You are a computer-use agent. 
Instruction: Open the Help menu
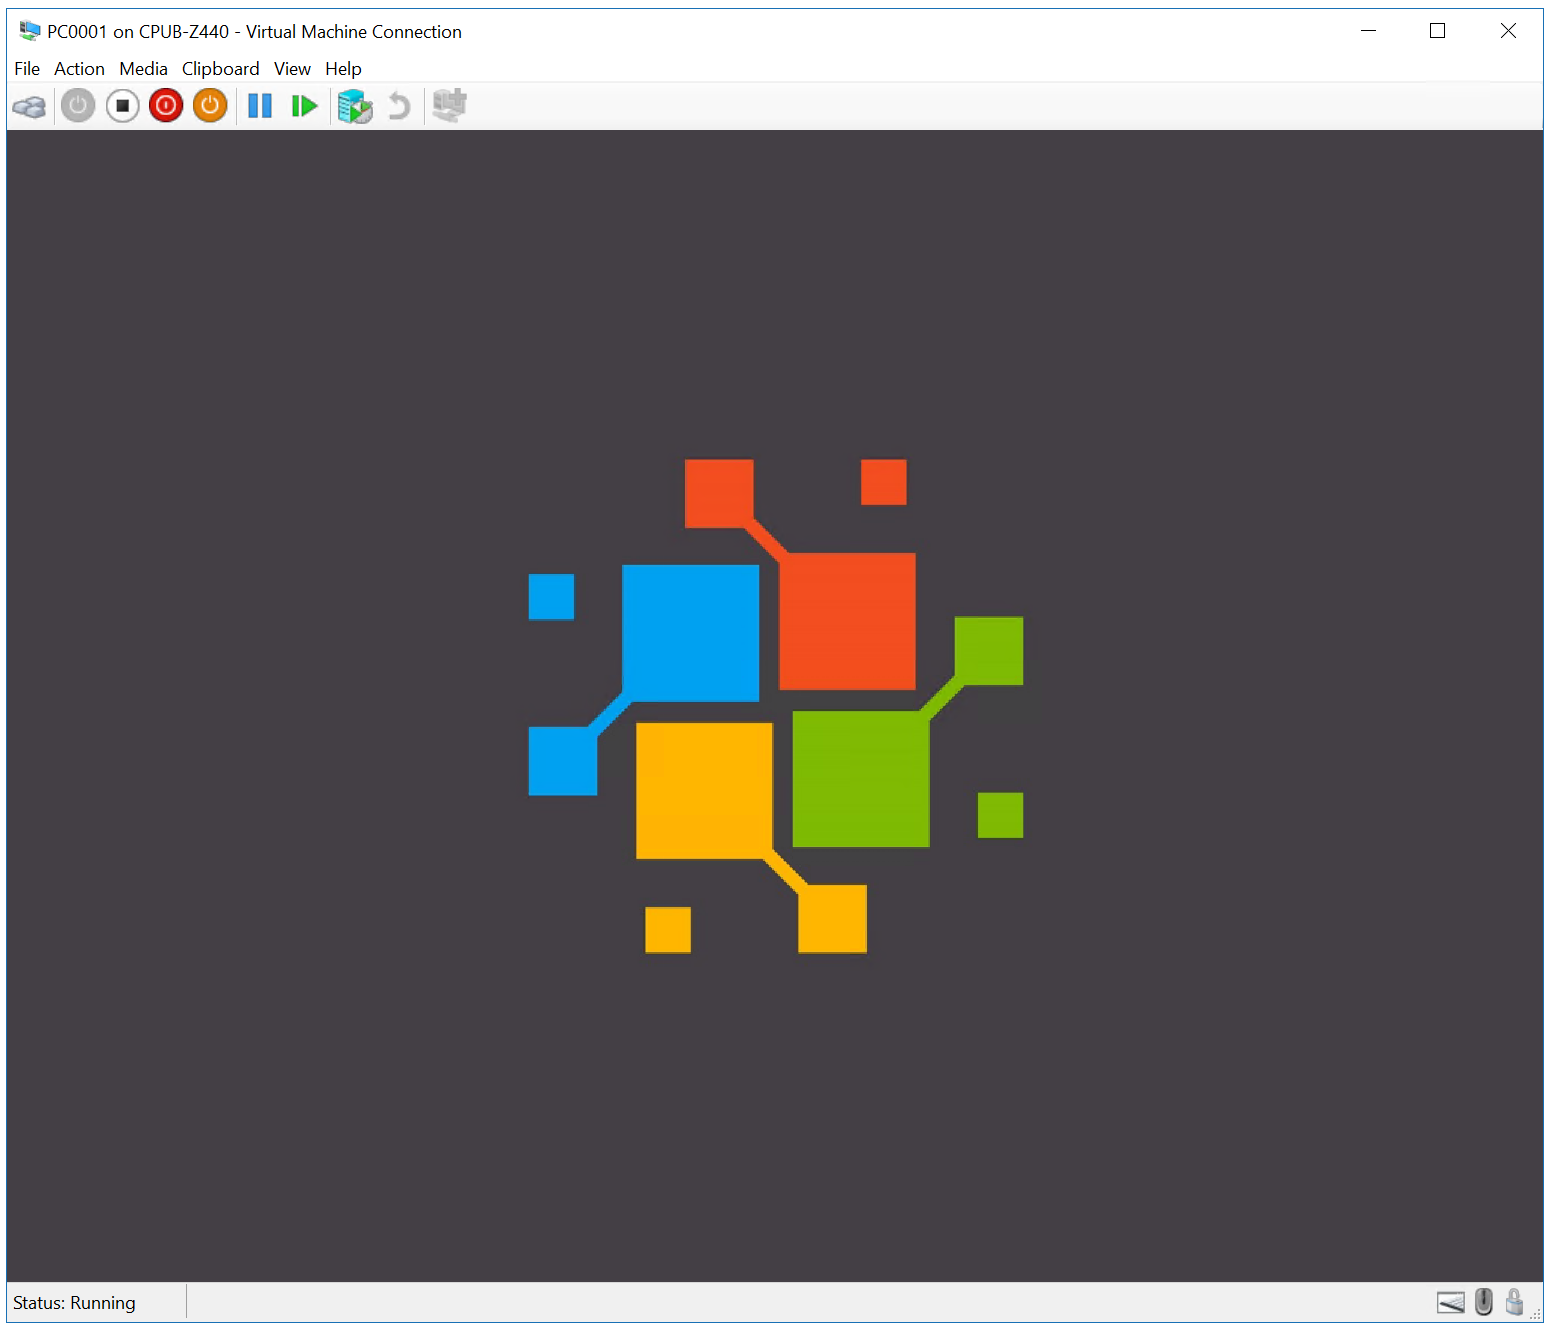coord(343,69)
